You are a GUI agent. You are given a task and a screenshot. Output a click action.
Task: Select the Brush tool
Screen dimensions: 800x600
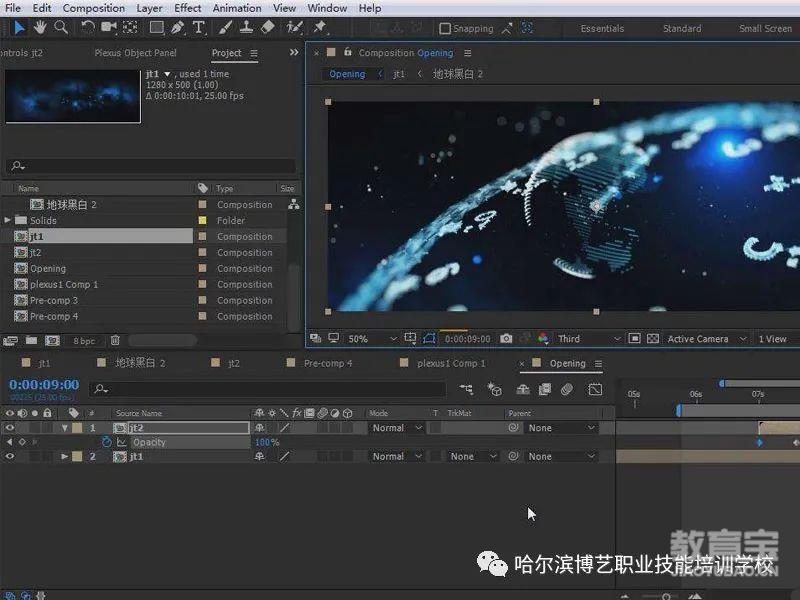(225, 27)
